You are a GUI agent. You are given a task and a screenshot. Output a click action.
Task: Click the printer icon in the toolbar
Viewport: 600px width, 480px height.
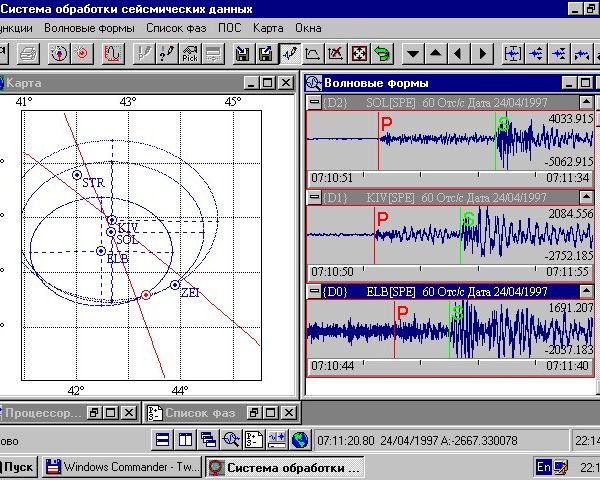(30, 53)
